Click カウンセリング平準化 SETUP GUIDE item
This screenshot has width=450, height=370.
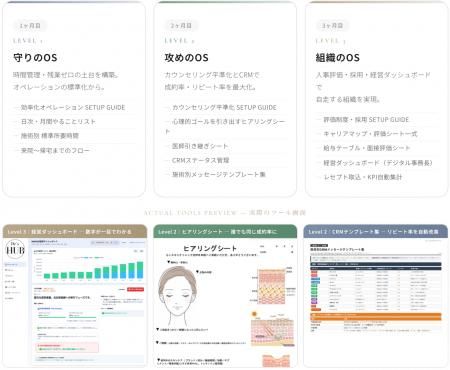(224, 107)
